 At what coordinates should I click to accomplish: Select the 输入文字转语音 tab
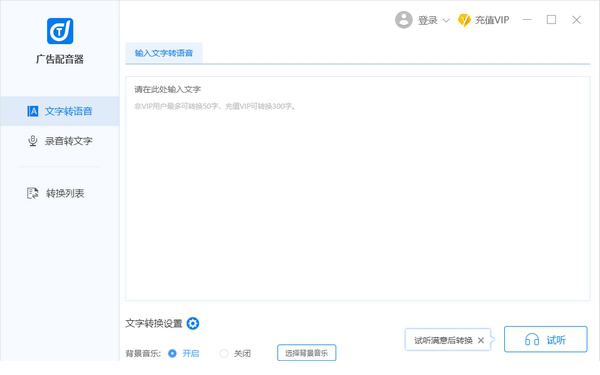pyautogui.click(x=164, y=53)
